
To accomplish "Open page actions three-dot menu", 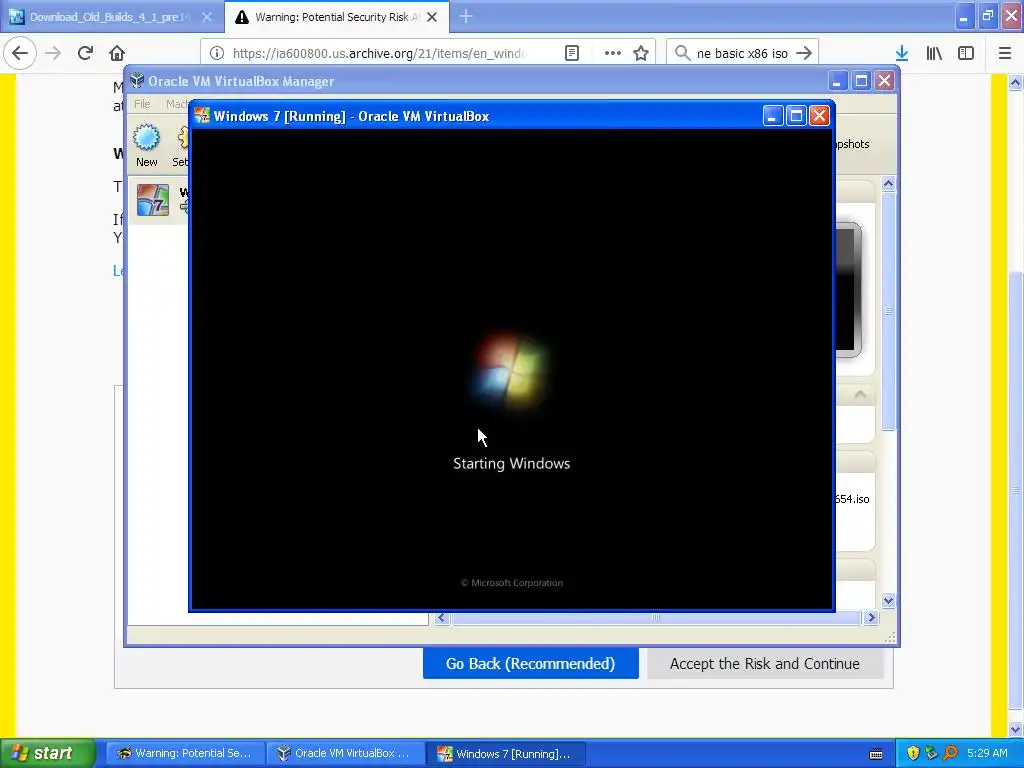I will (x=613, y=53).
